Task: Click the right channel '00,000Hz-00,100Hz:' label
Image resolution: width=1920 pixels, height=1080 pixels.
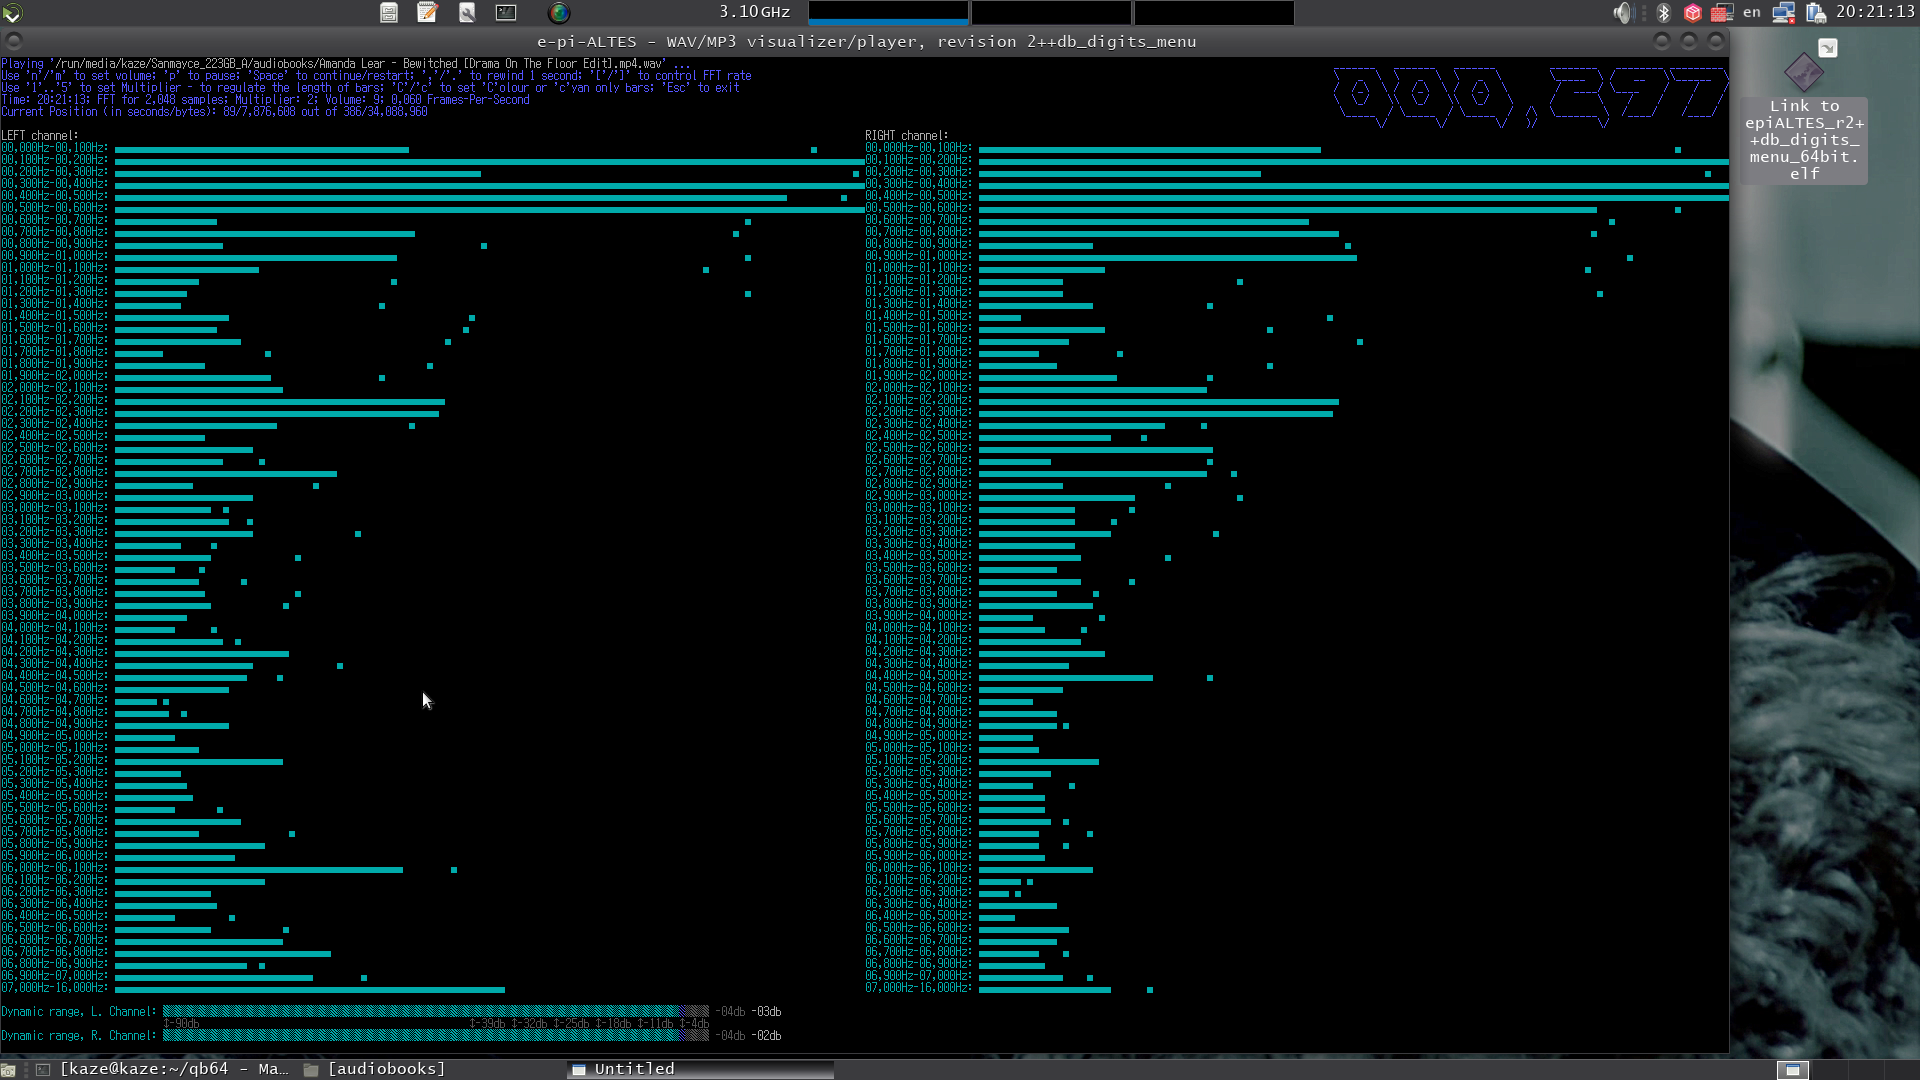Action: click(x=918, y=147)
